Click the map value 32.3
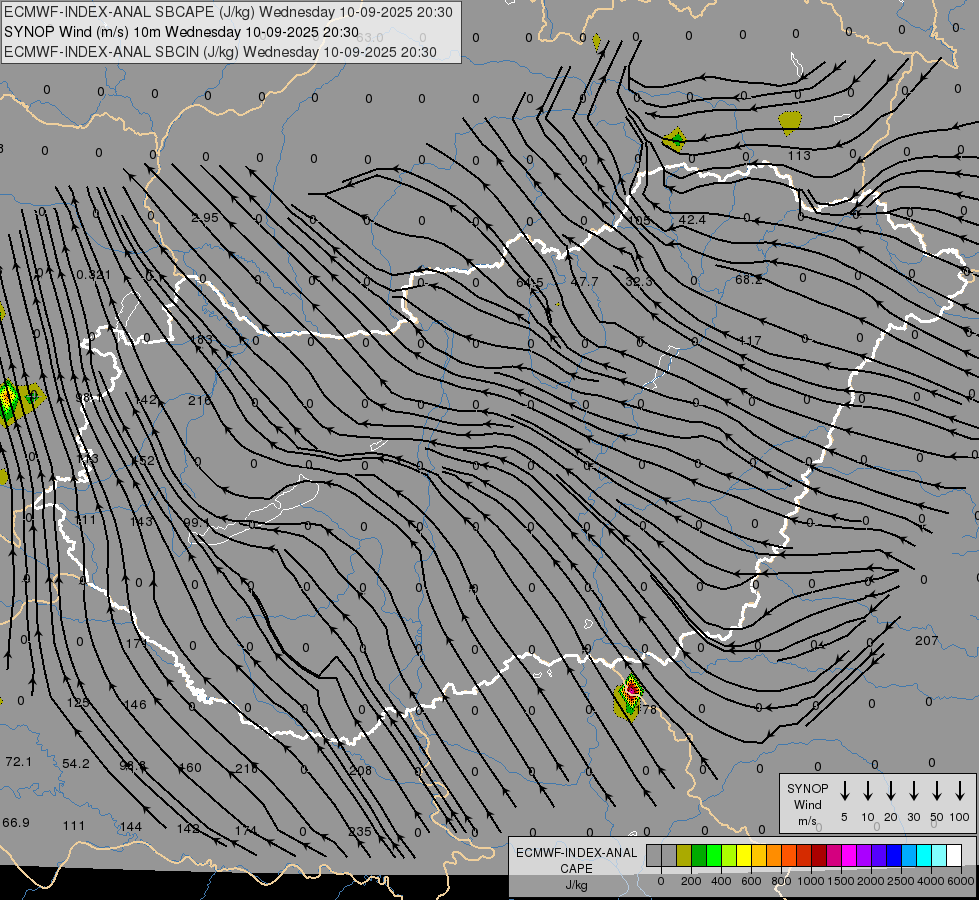 tap(639, 282)
